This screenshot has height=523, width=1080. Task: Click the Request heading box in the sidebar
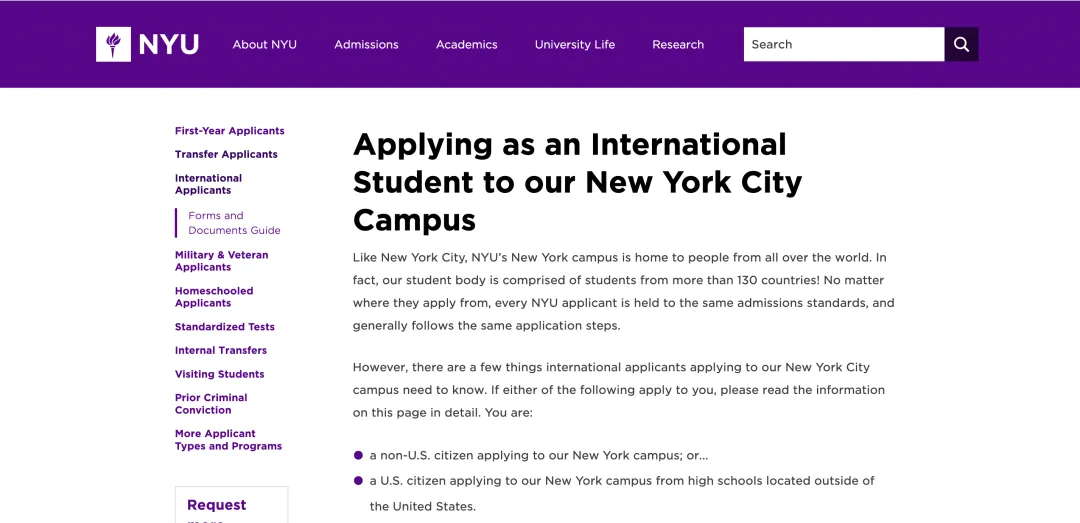point(231,505)
